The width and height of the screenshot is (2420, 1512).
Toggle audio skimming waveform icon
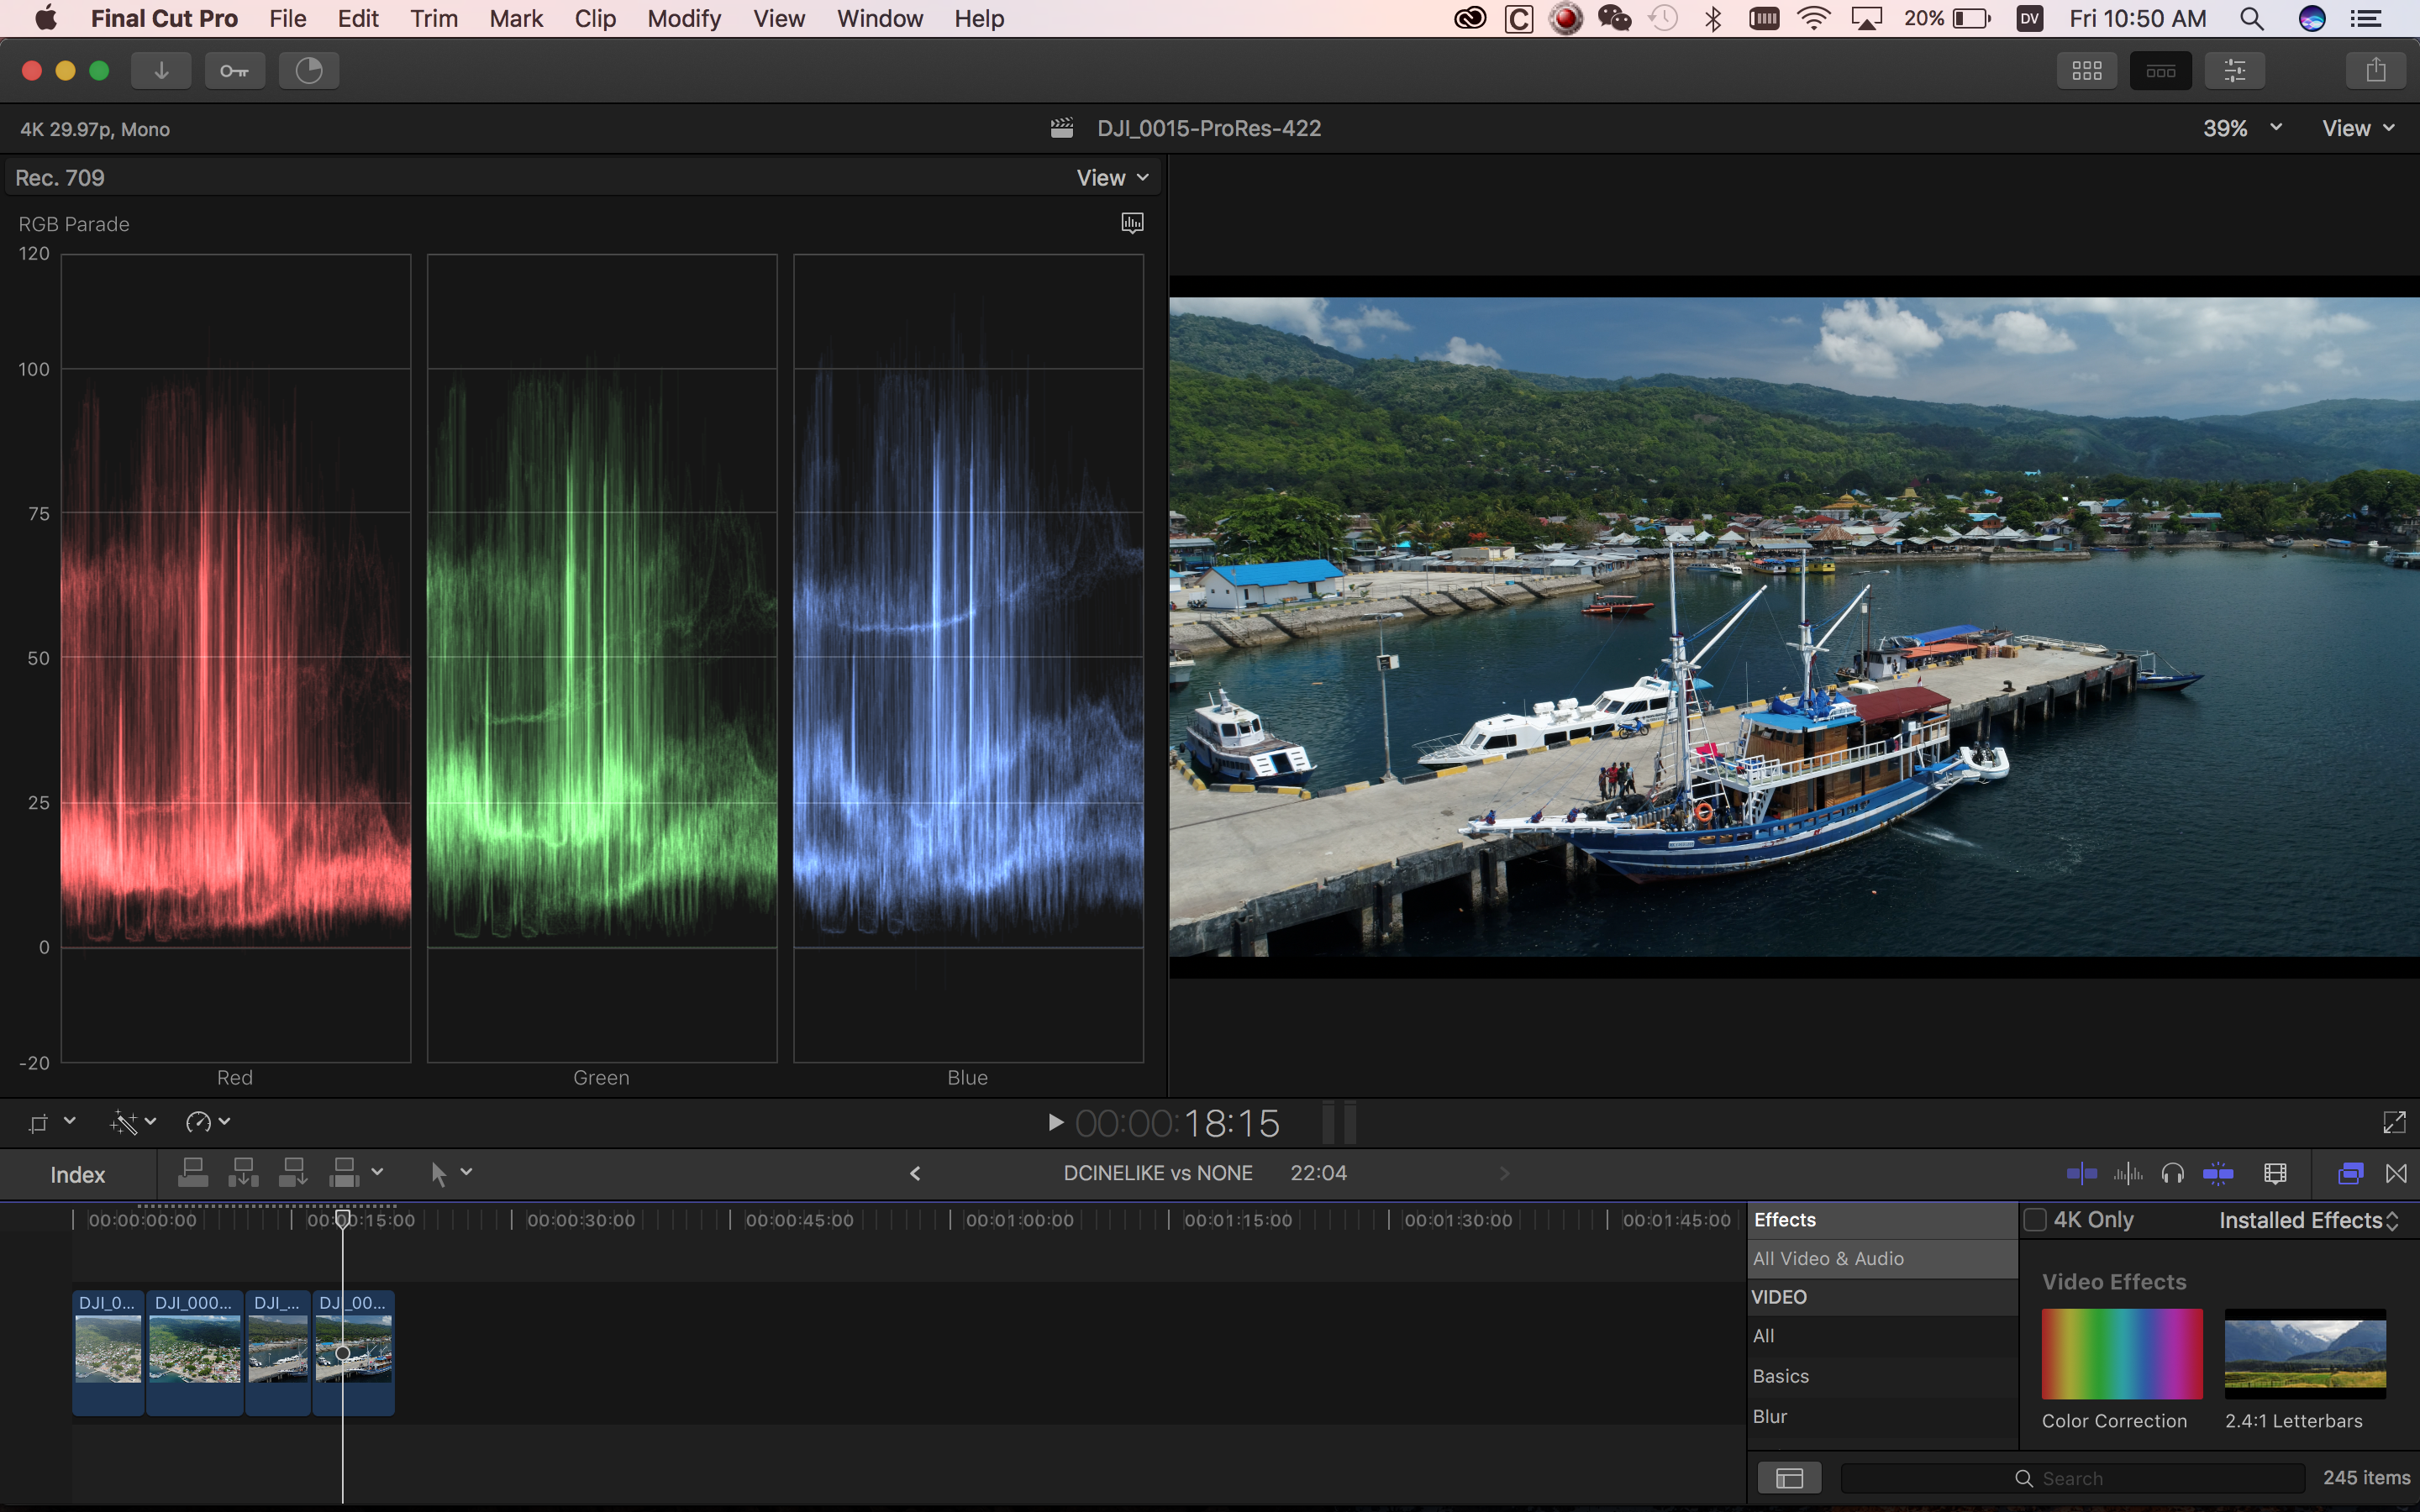coord(2128,1173)
